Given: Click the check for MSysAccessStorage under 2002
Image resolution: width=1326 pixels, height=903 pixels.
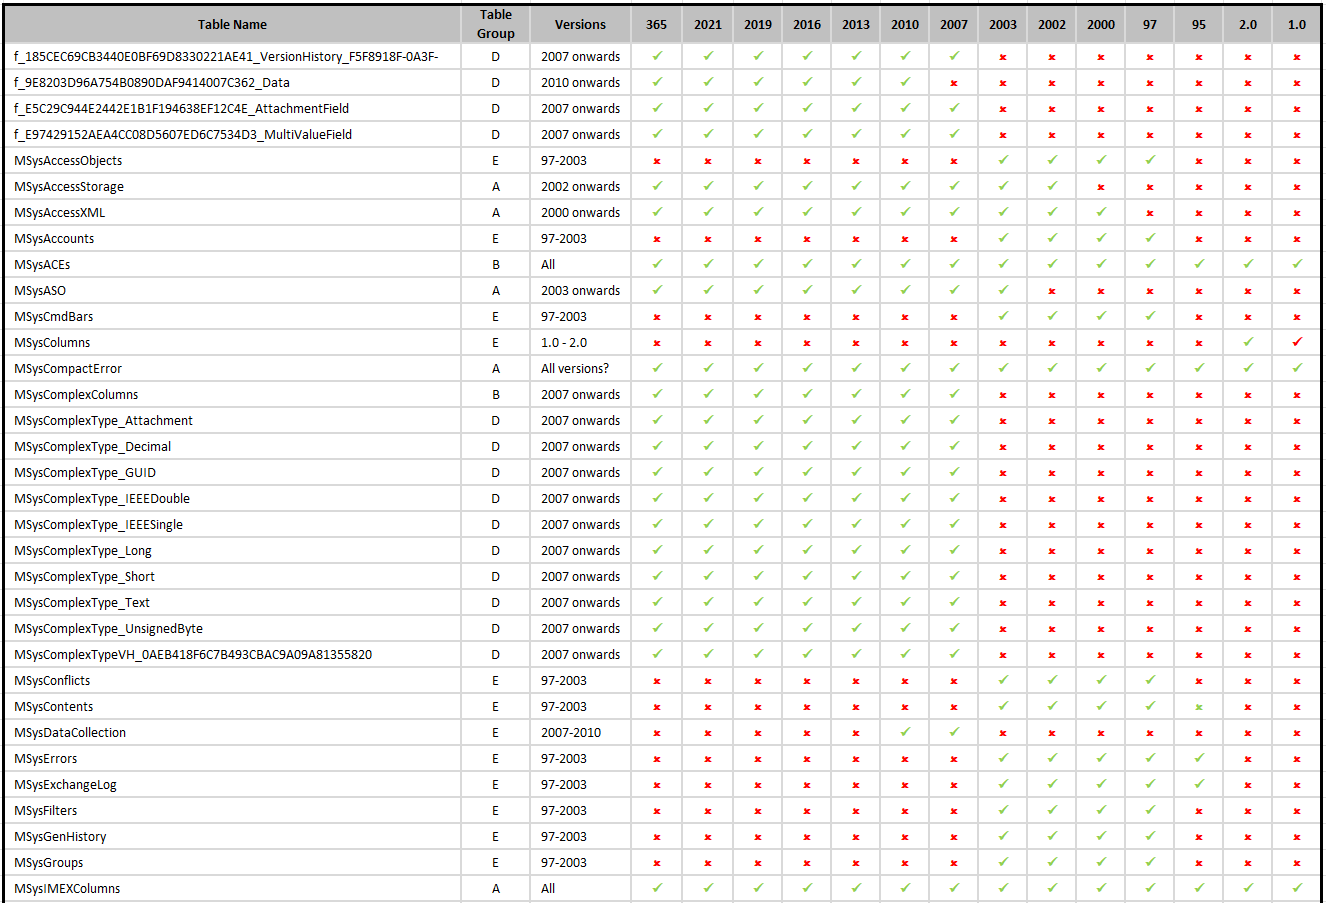Looking at the screenshot, I should pyautogui.click(x=1052, y=186).
